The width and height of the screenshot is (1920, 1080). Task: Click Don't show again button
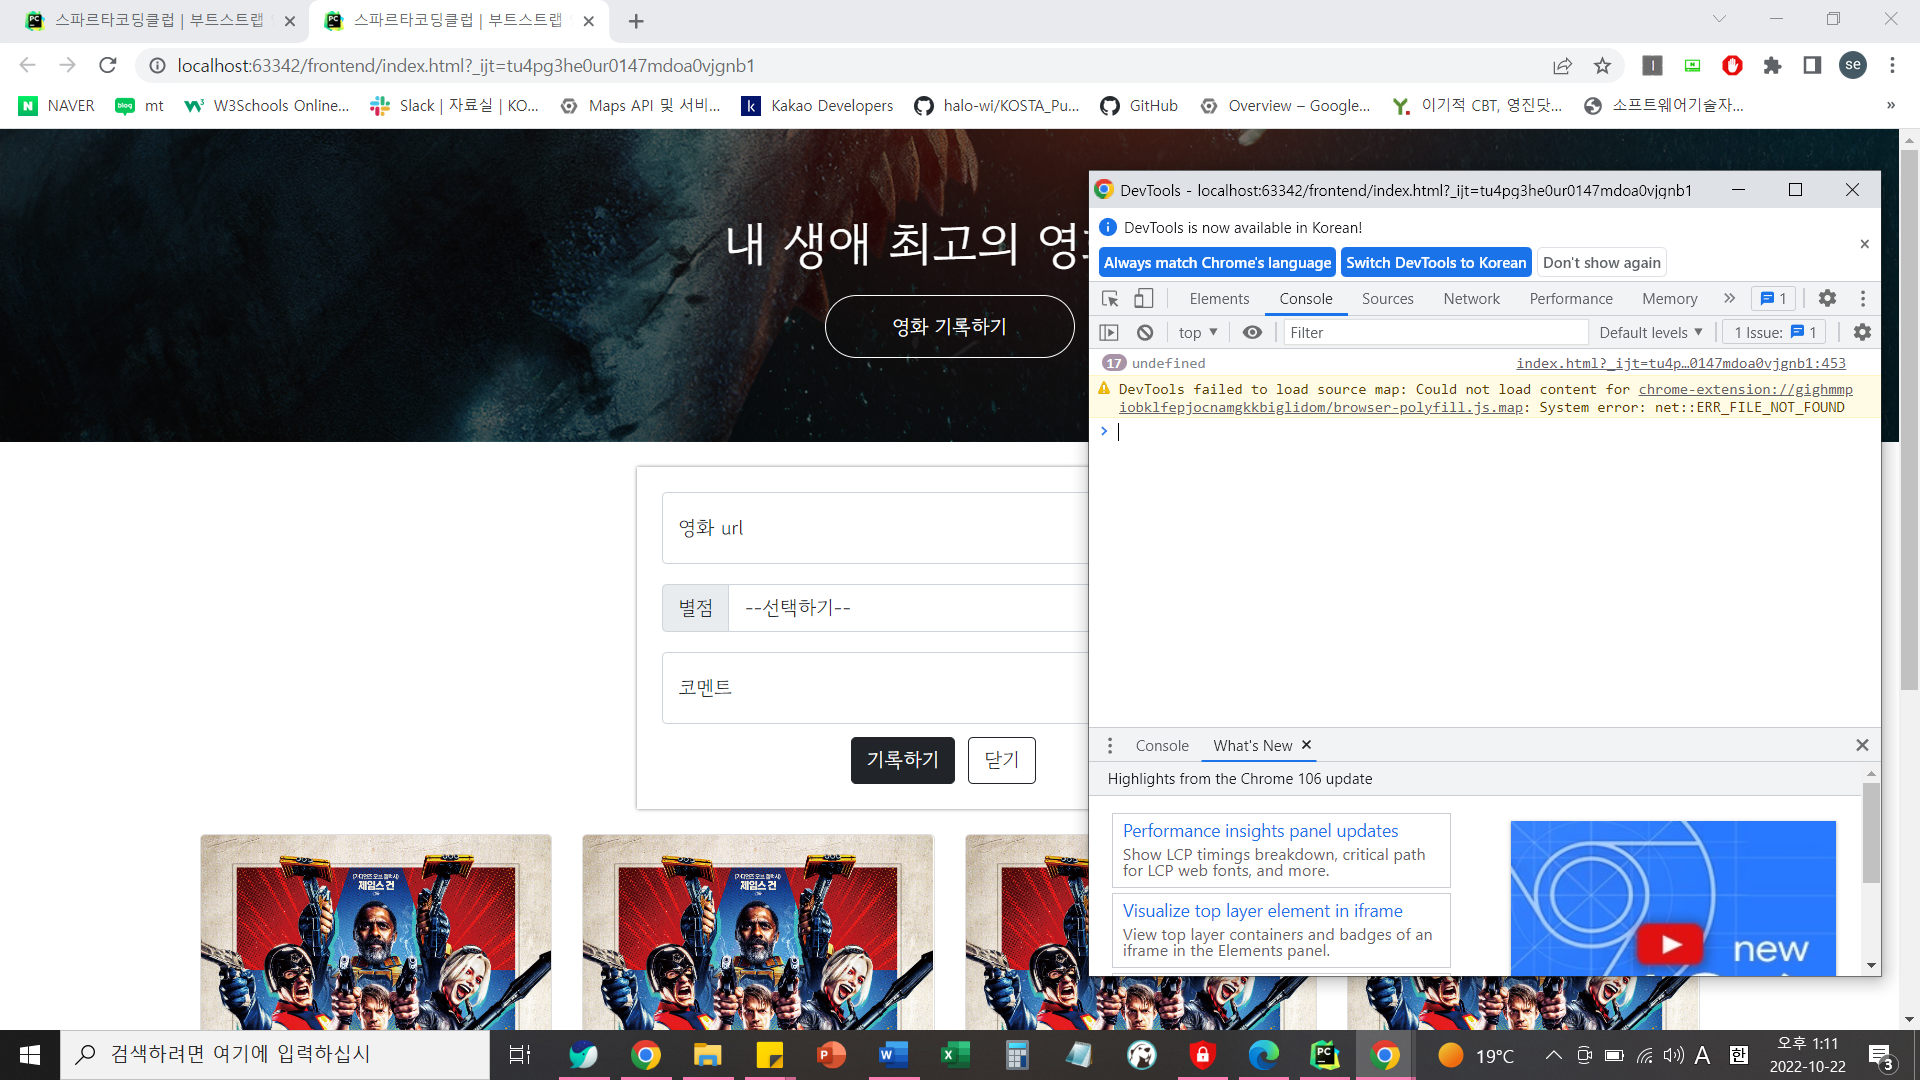click(1601, 262)
